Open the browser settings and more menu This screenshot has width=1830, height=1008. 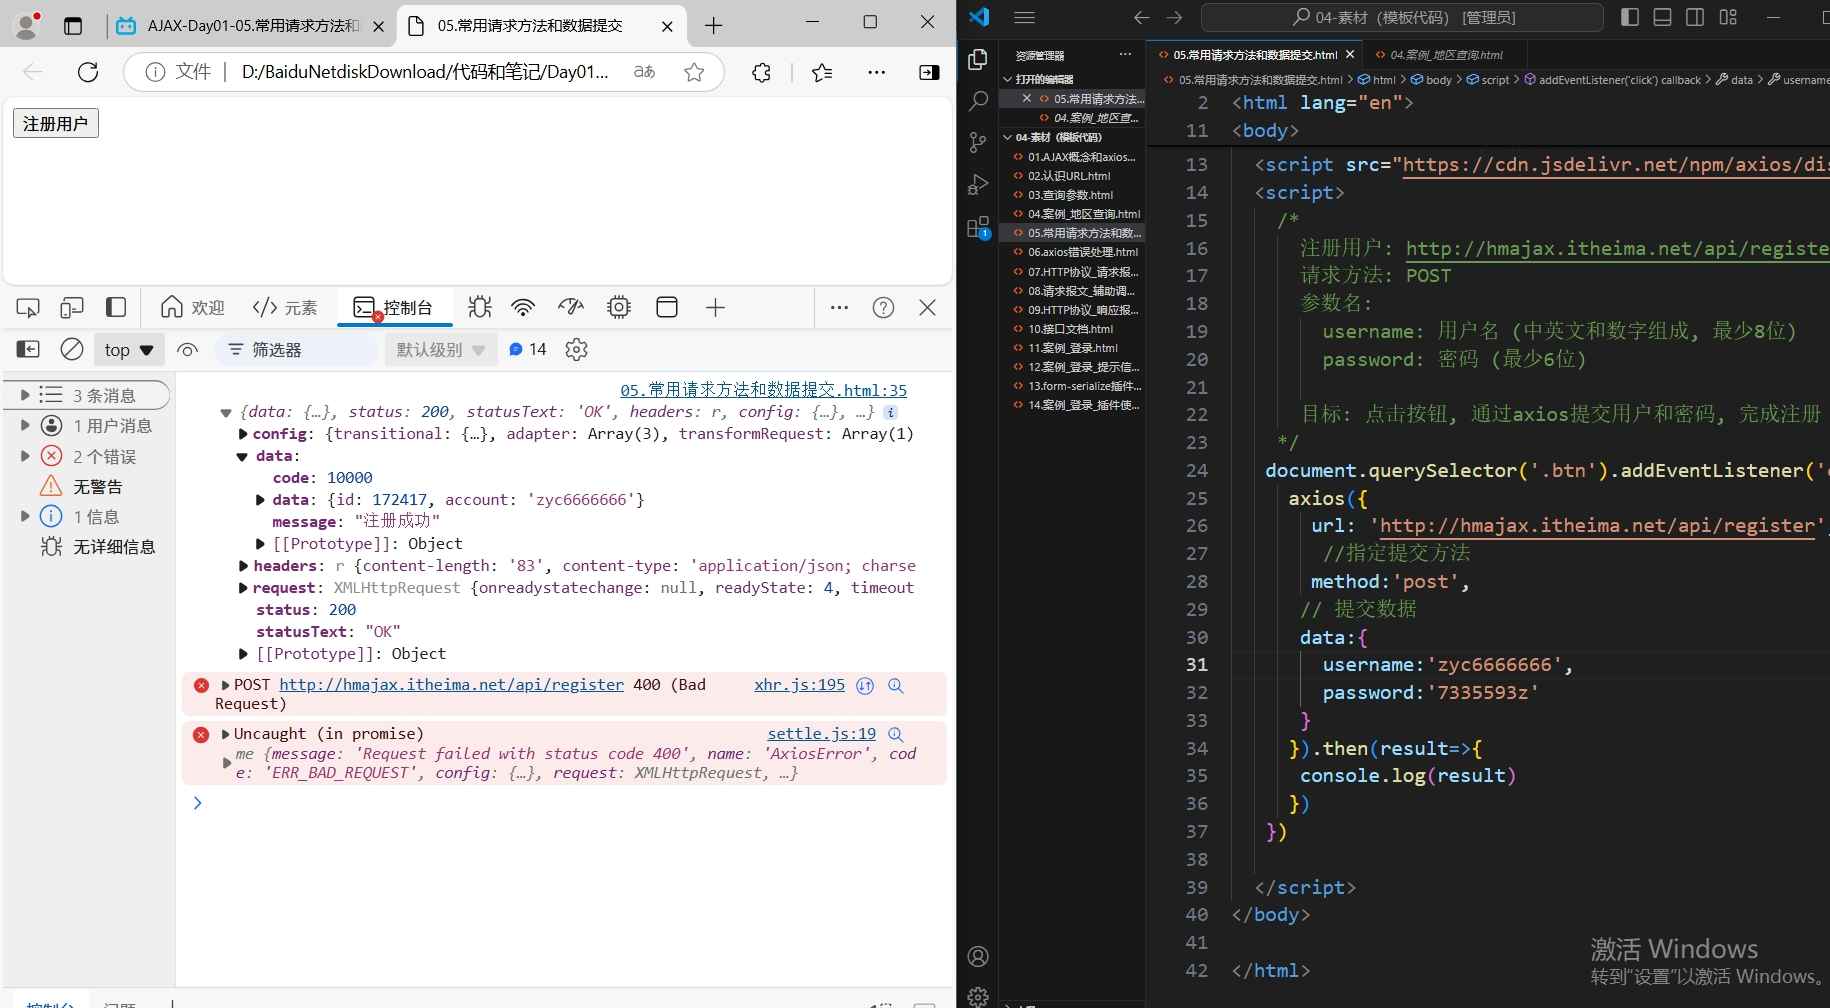tap(876, 72)
